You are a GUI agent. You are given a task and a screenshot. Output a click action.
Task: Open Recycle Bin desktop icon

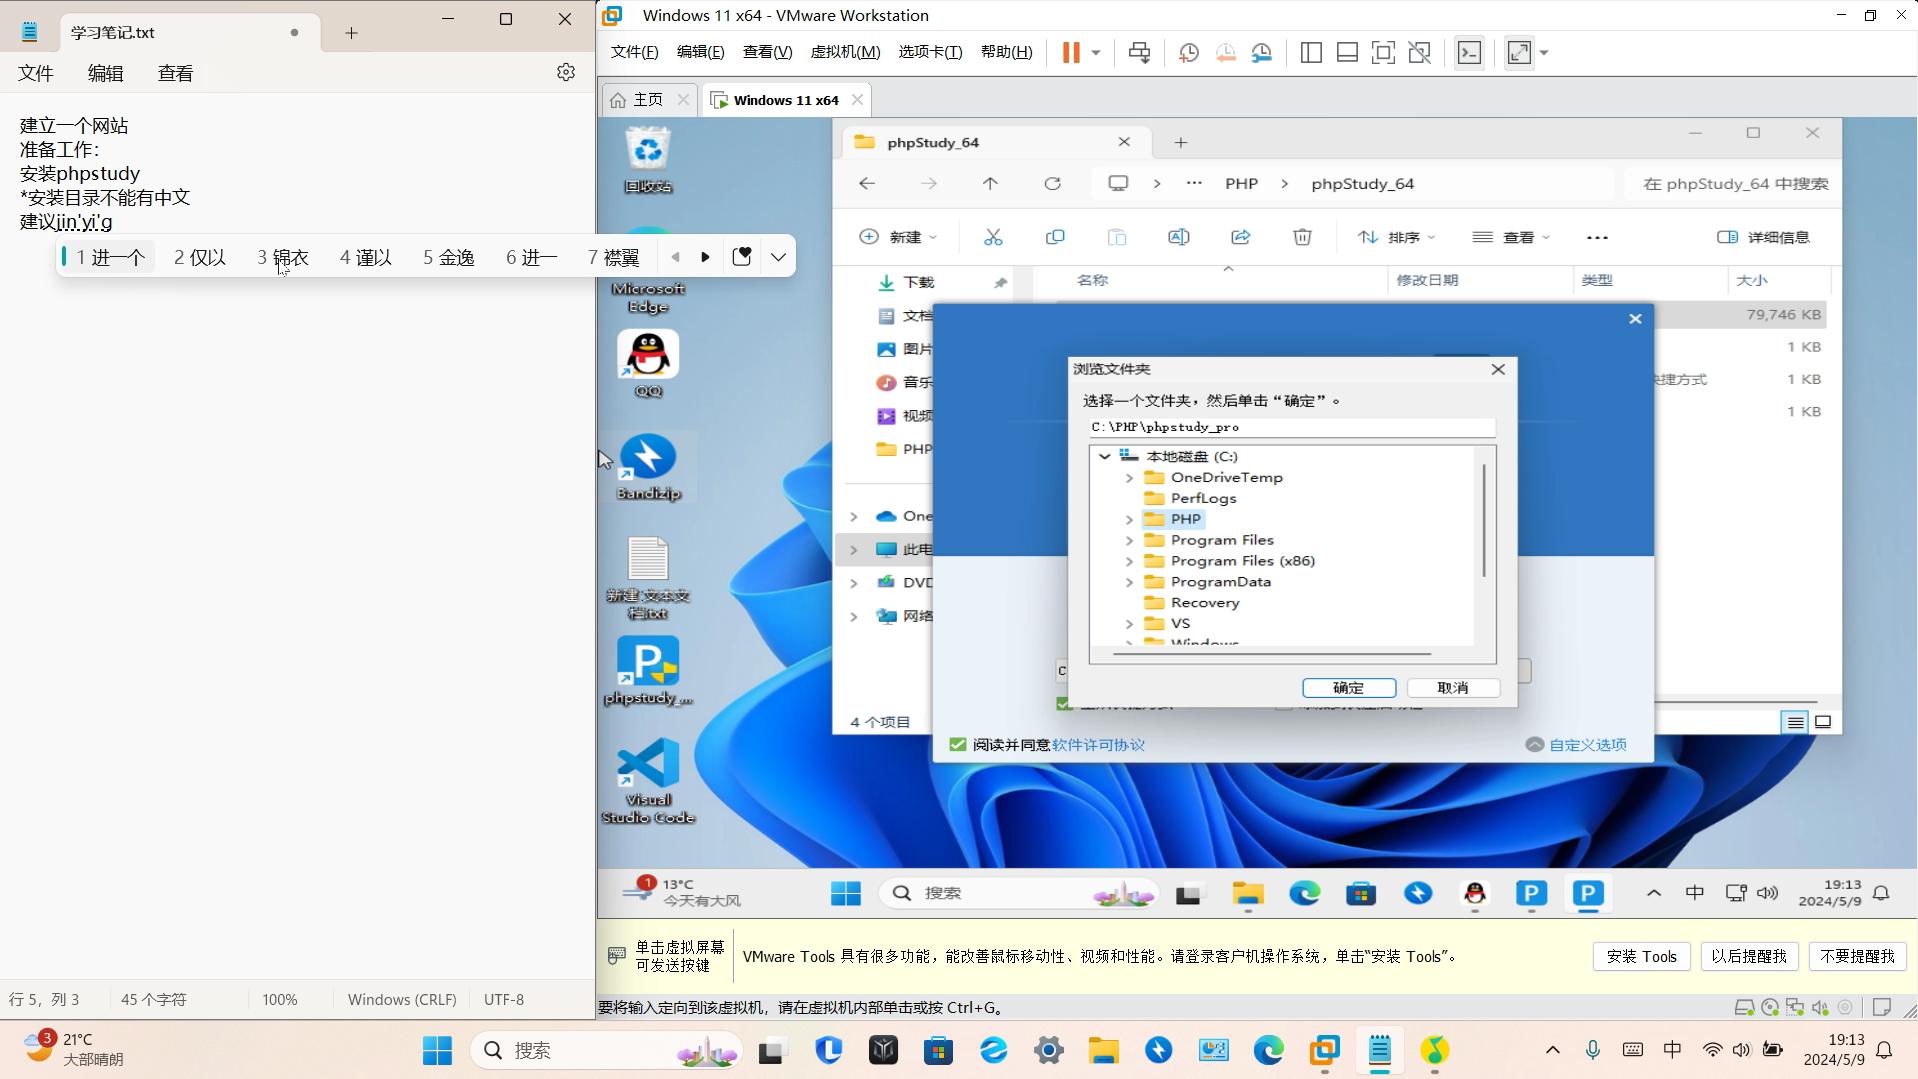648,159
